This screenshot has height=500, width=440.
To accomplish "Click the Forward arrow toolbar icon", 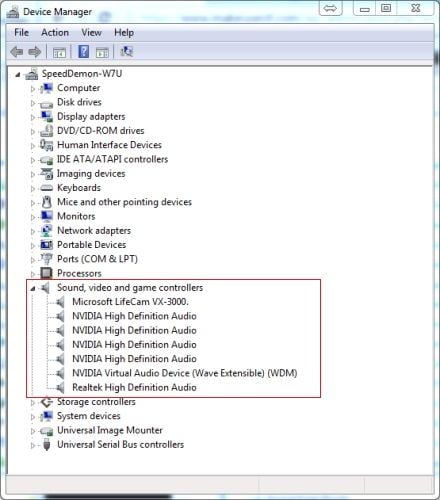I will 35,52.
